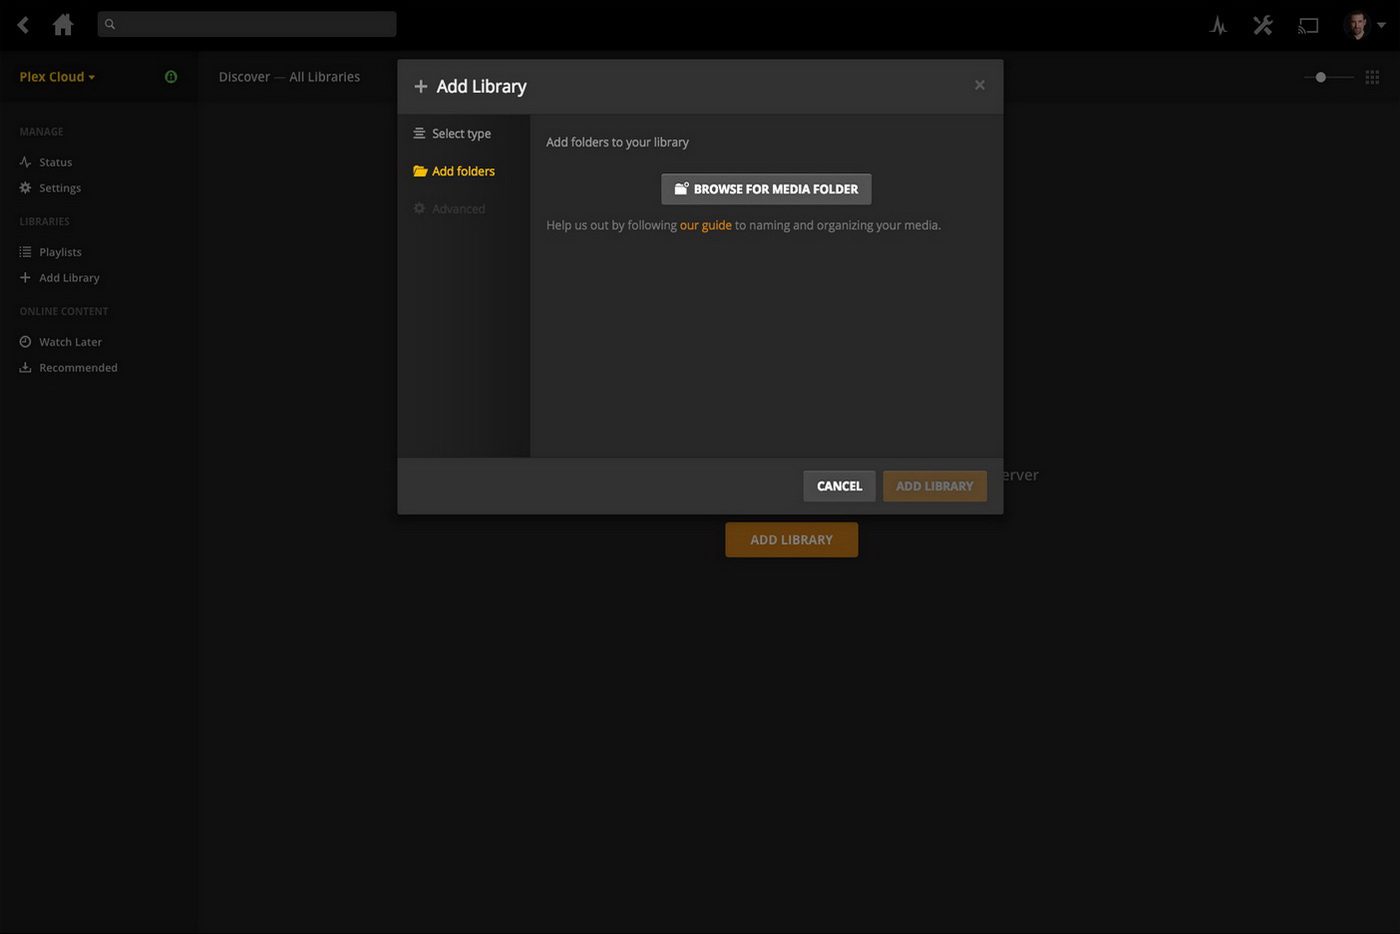Click the Discover breadcrumb

click(244, 77)
